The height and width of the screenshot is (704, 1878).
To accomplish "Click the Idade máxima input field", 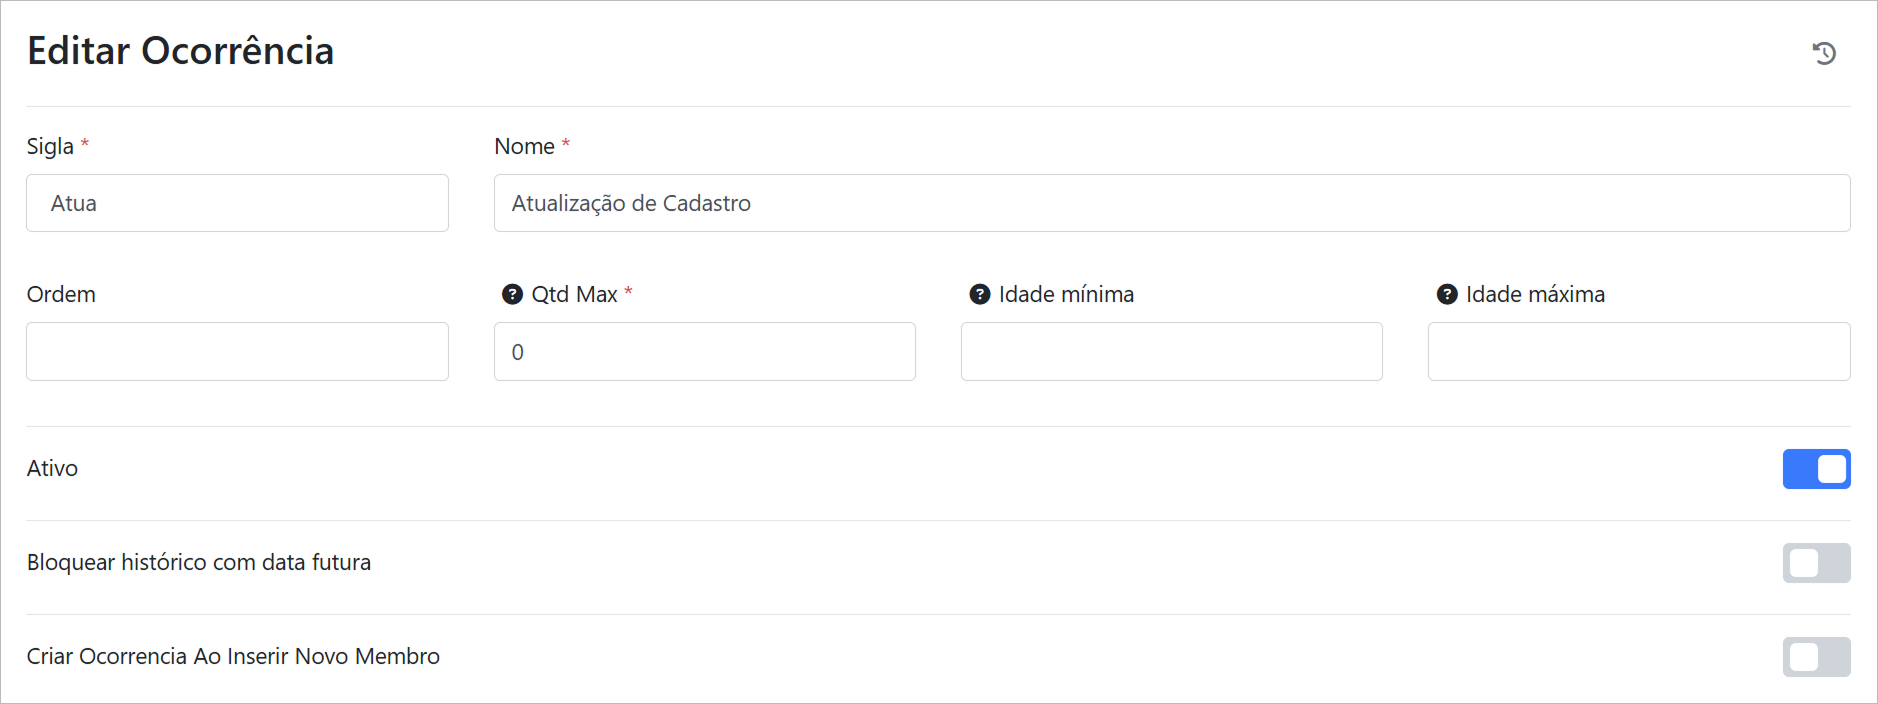I will [x=1638, y=351].
